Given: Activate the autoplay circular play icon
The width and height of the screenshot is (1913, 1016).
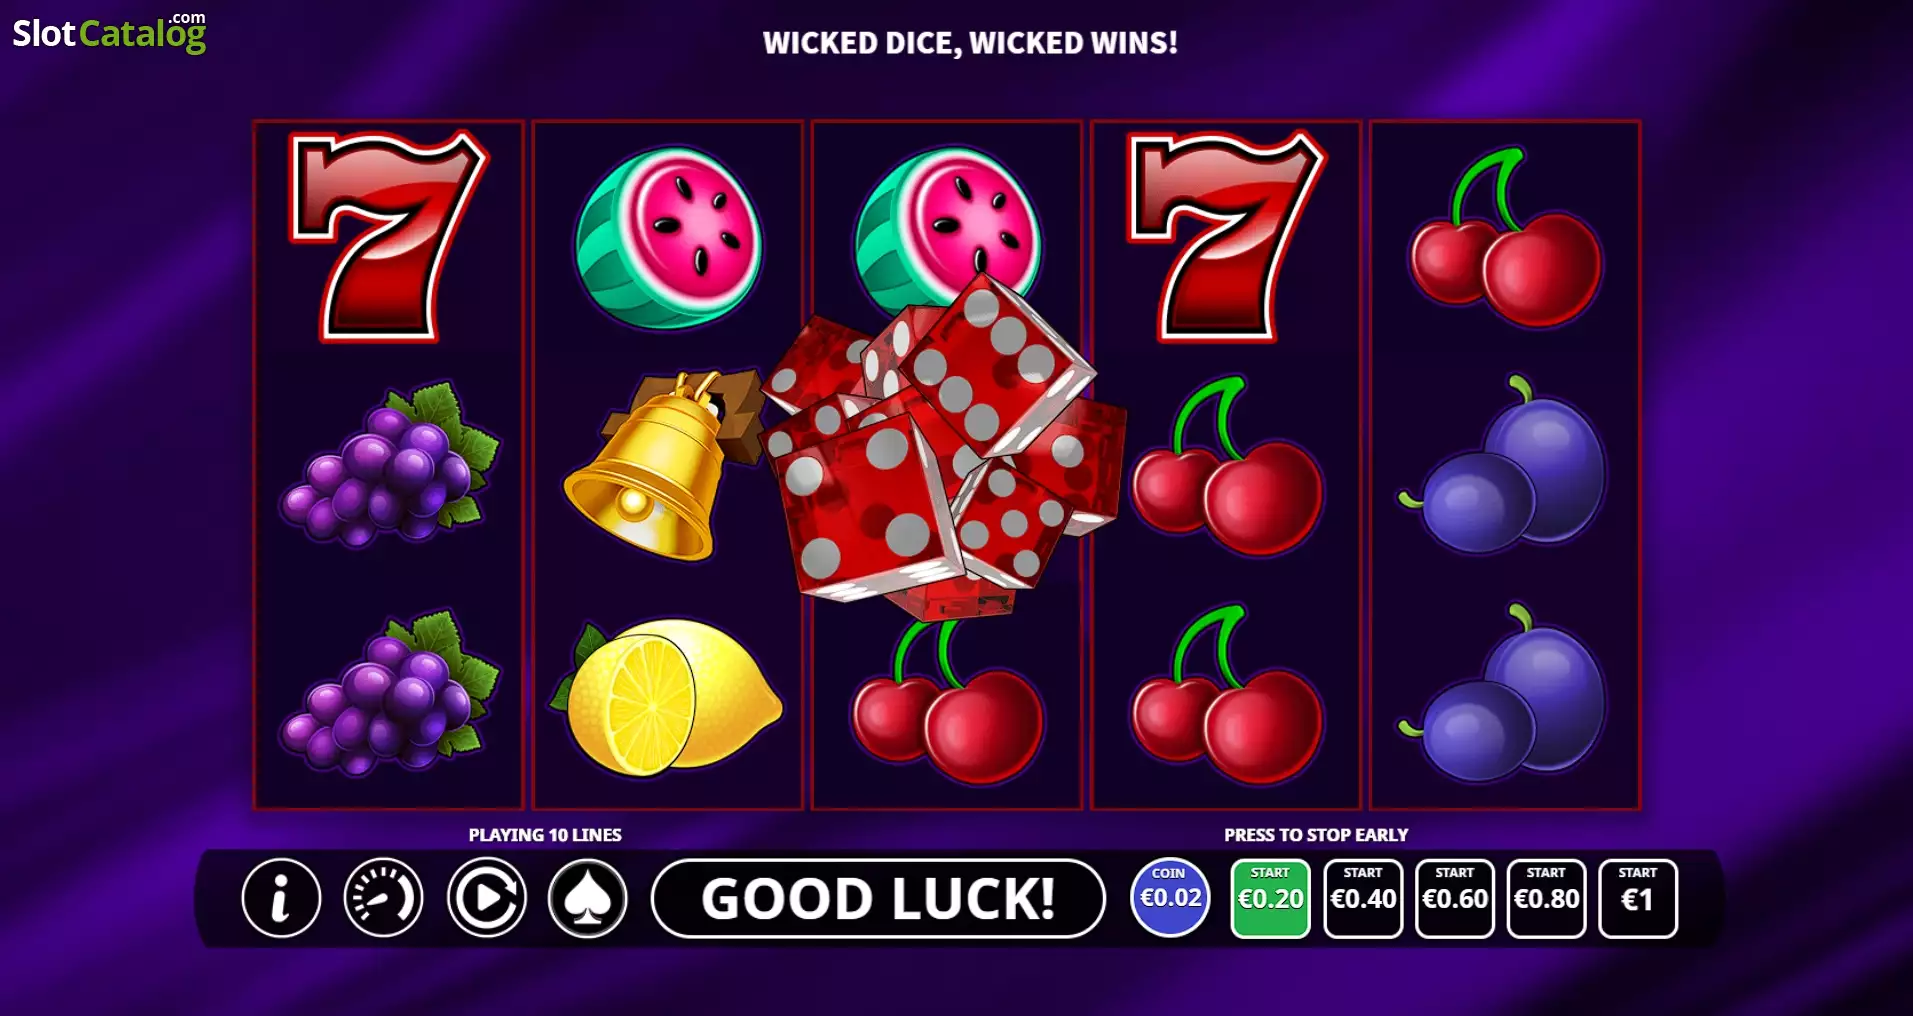Looking at the screenshot, I should pyautogui.click(x=486, y=898).
